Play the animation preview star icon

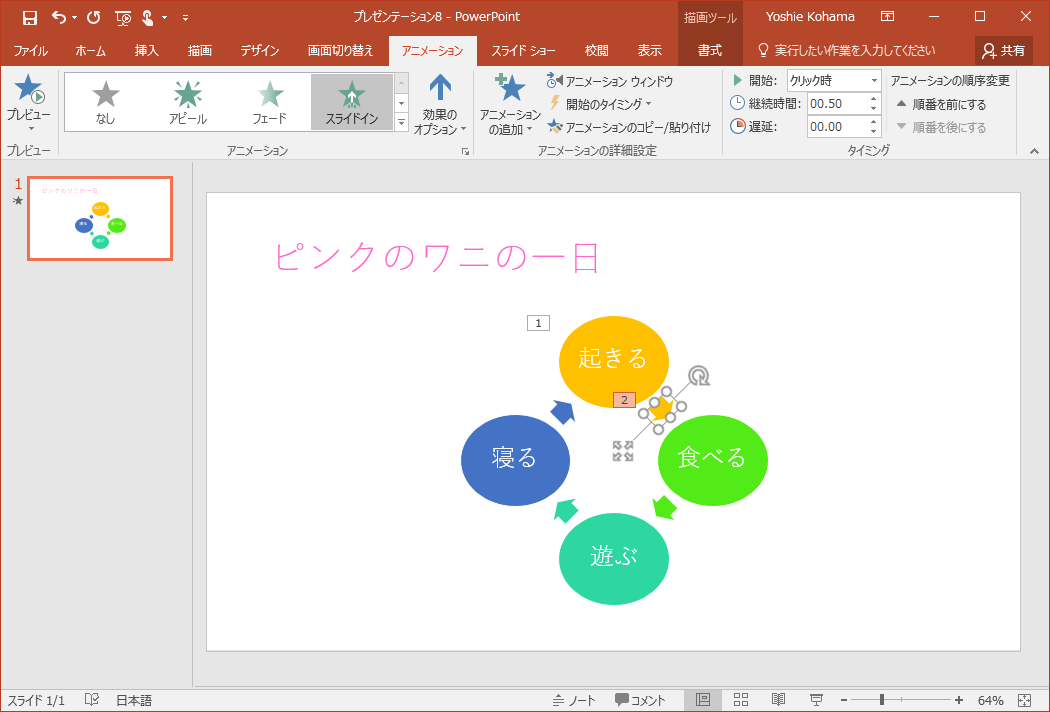tap(28, 90)
